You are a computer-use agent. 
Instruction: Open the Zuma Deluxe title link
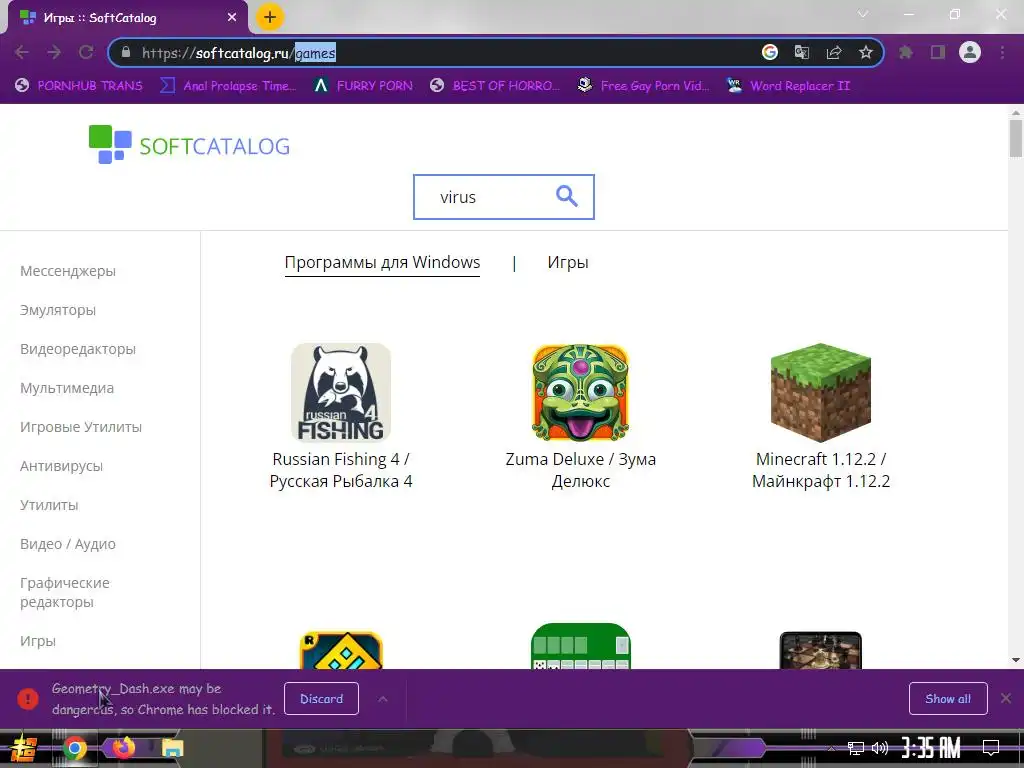point(581,470)
